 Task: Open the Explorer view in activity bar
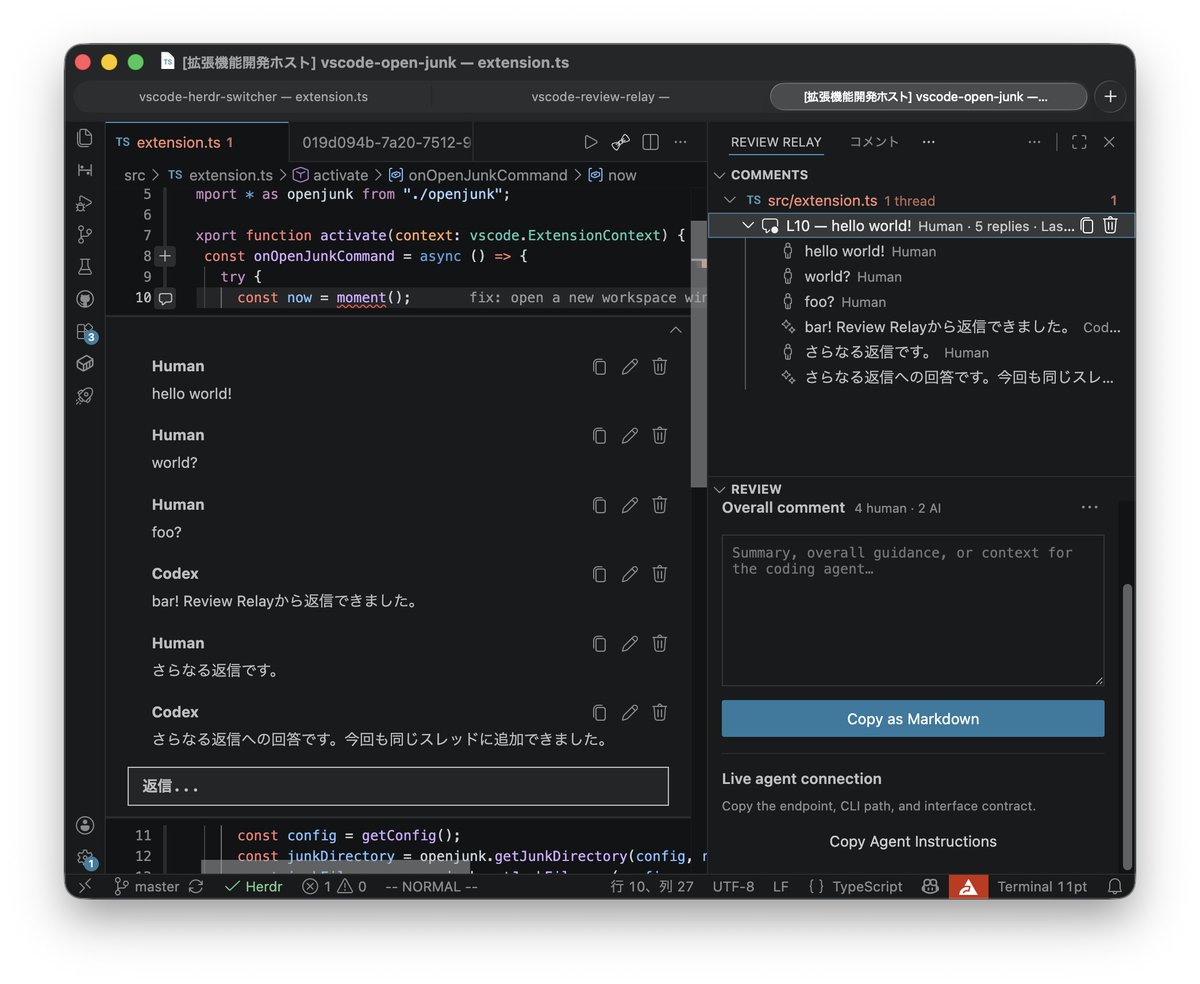click(85, 138)
